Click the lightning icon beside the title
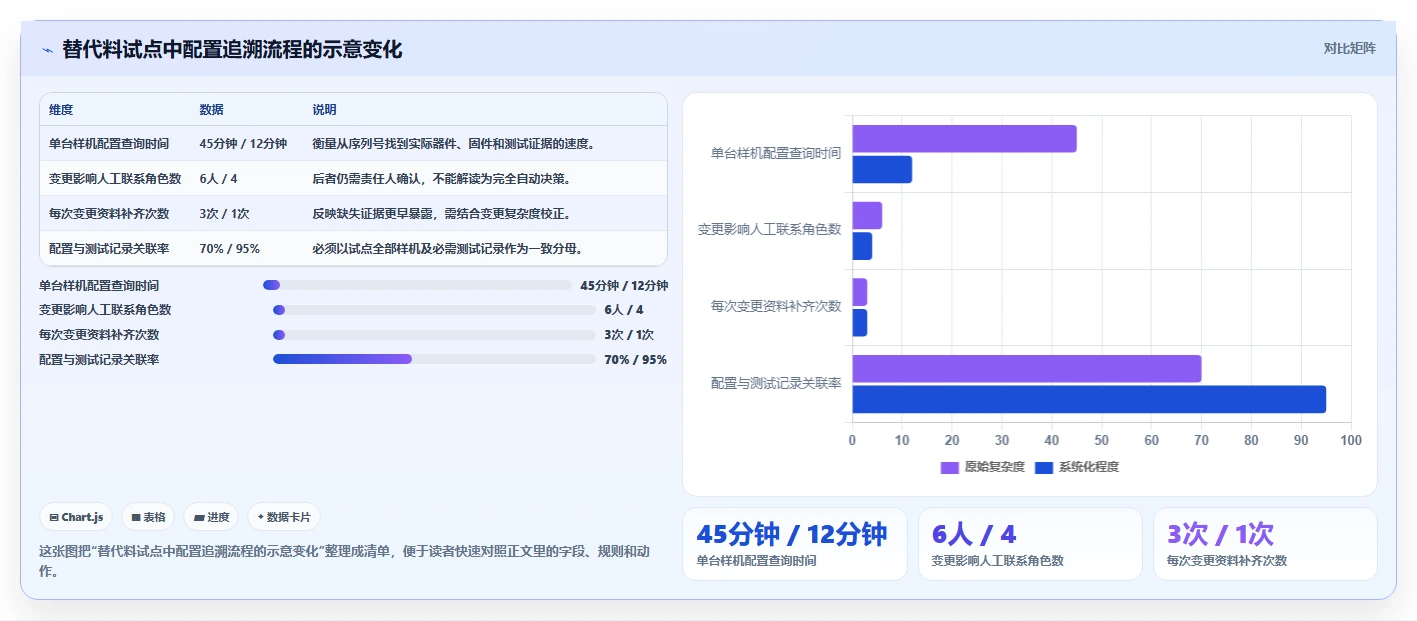This screenshot has height=621, width=1417. 47,50
